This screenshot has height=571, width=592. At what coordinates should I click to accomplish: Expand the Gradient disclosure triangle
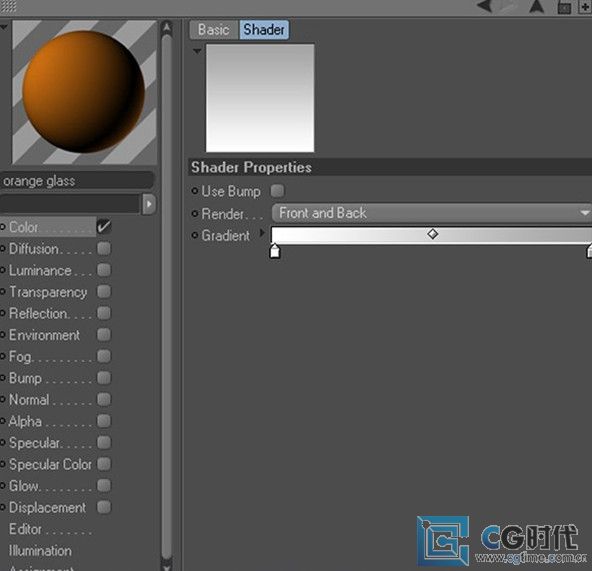262,233
